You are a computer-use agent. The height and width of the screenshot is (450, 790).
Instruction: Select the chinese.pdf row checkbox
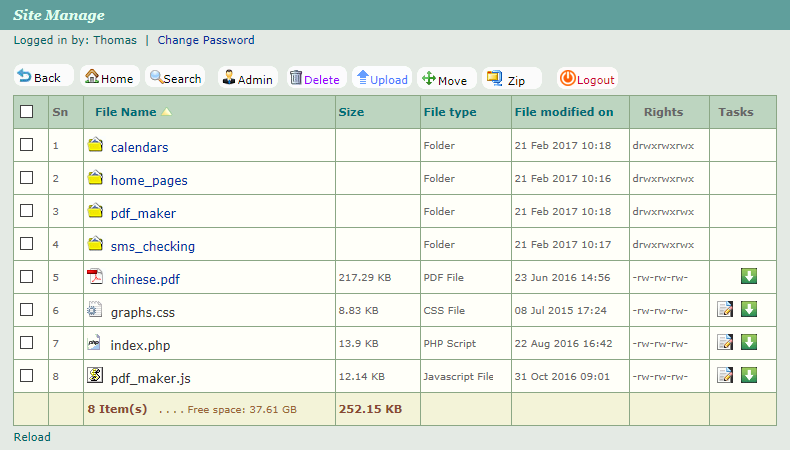[27, 277]
